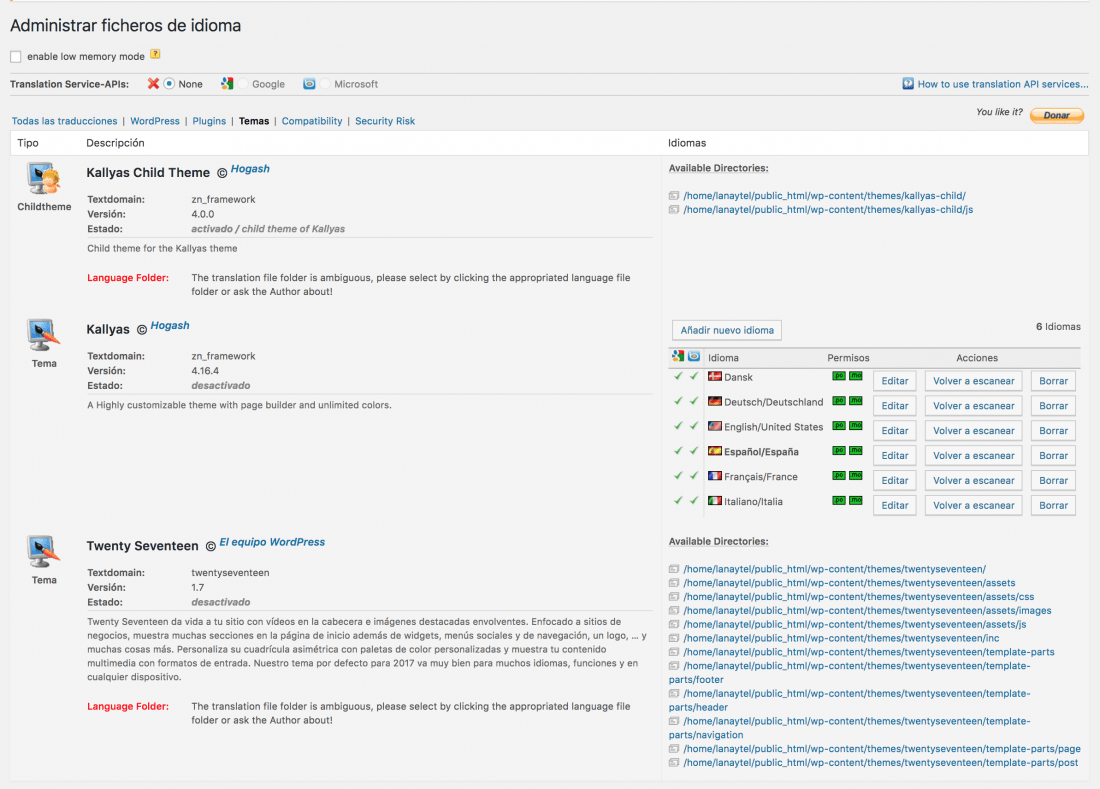The image size is (1100, 789).
Task: Click the red X icon for None
Action: 153,83
